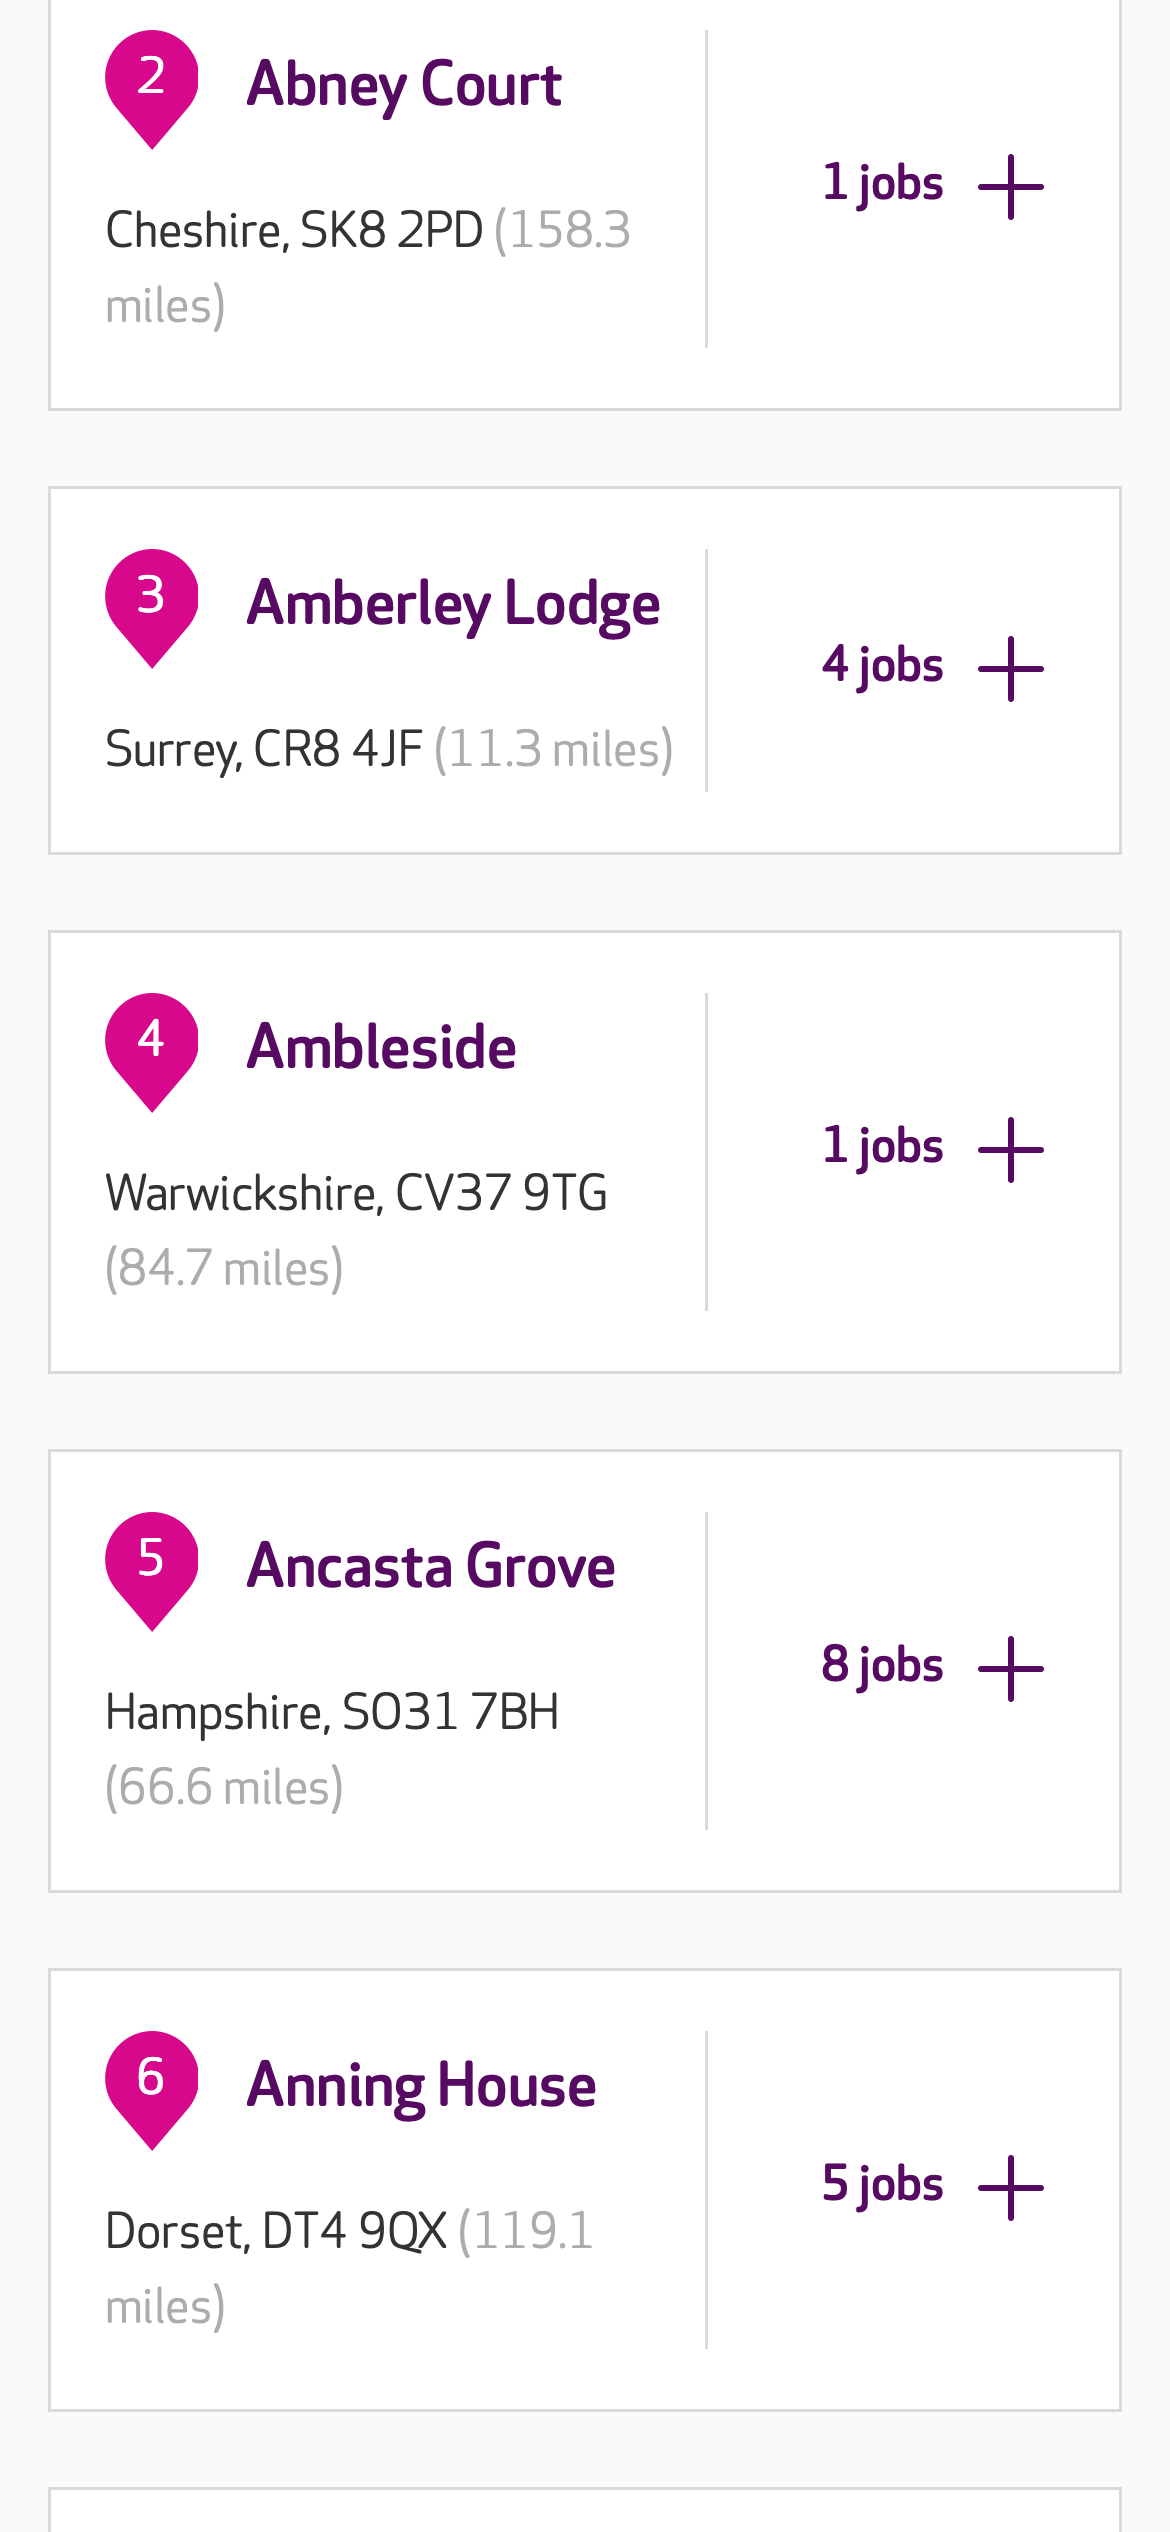
Task: Open the Ancasta Grove location link
Action: click(431, 1566)
